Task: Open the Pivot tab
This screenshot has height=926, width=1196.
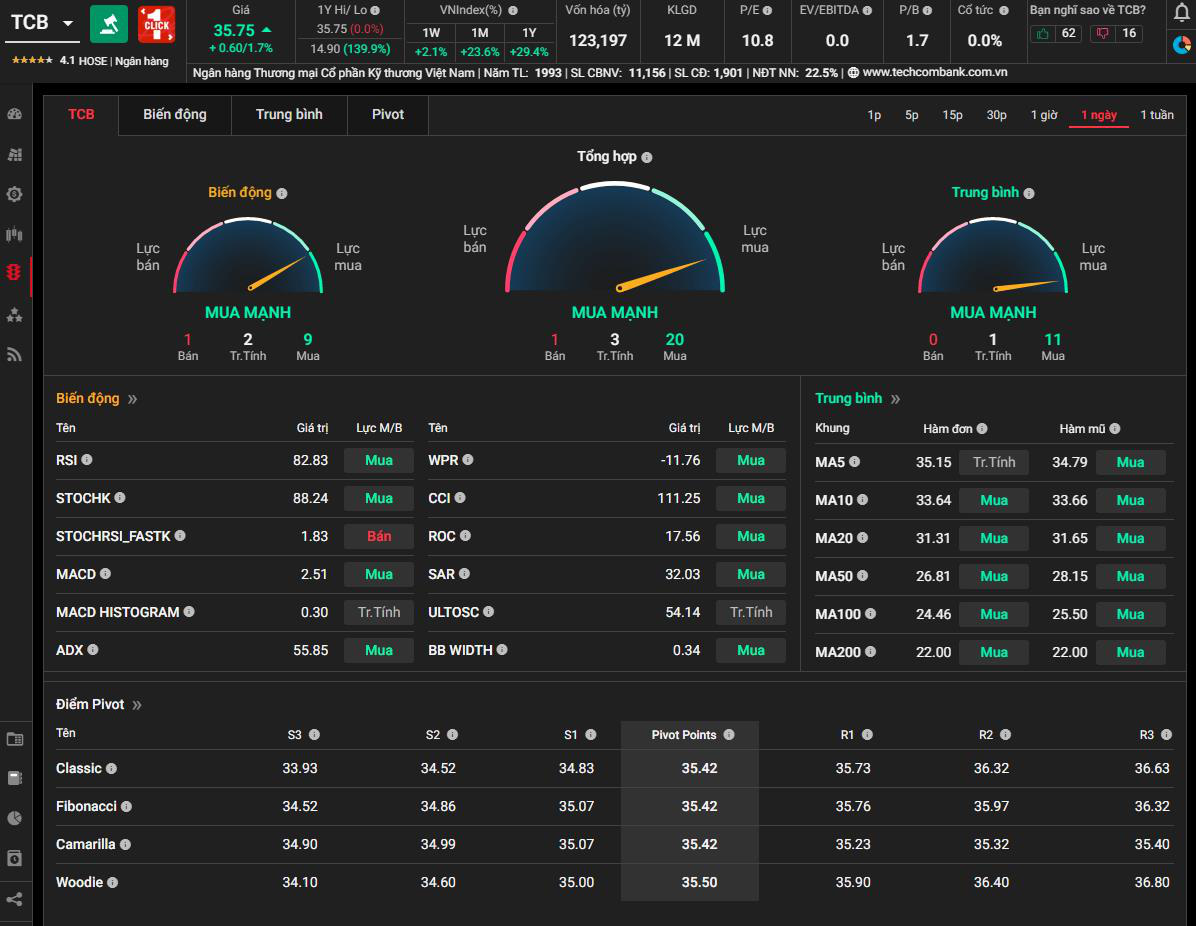Action: 388,115
